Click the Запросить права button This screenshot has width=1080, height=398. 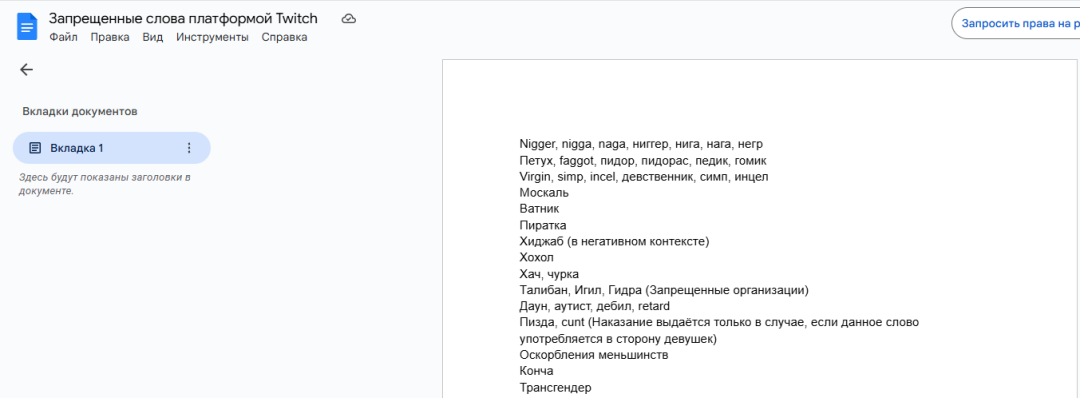pyautogui.click(x=1016, y=23)
